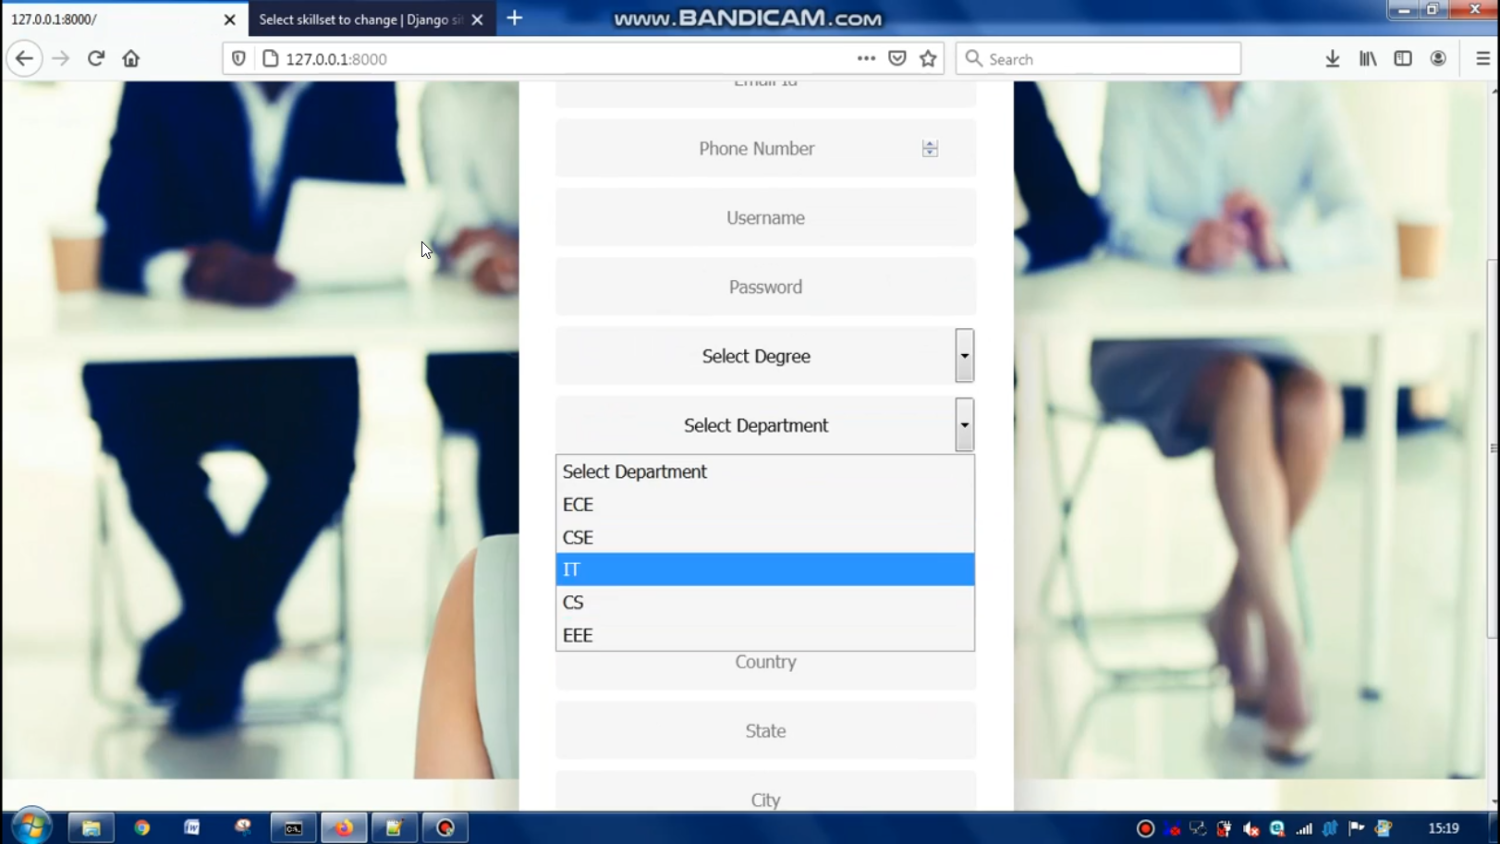Click the muted volume tray icon
The height and width of the screenshot is (844, 1500).
pos(1251,828)
